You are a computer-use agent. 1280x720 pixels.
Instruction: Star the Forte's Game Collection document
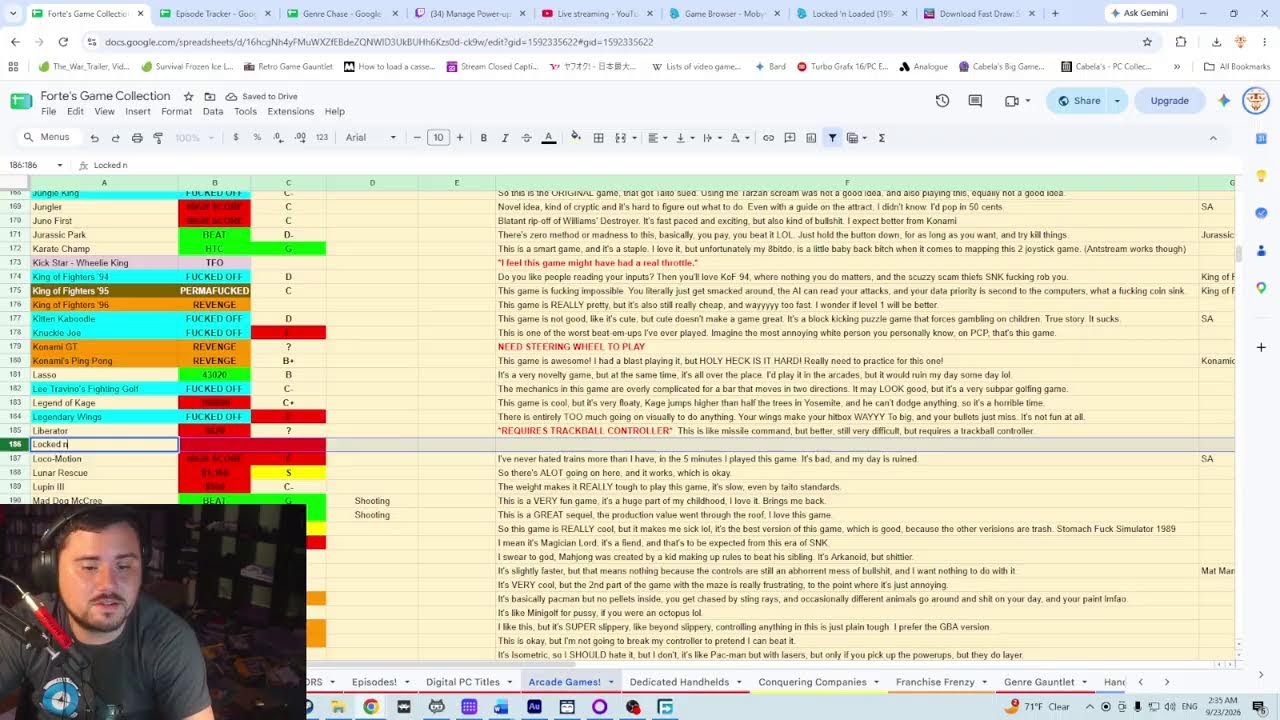pos(188,96)
